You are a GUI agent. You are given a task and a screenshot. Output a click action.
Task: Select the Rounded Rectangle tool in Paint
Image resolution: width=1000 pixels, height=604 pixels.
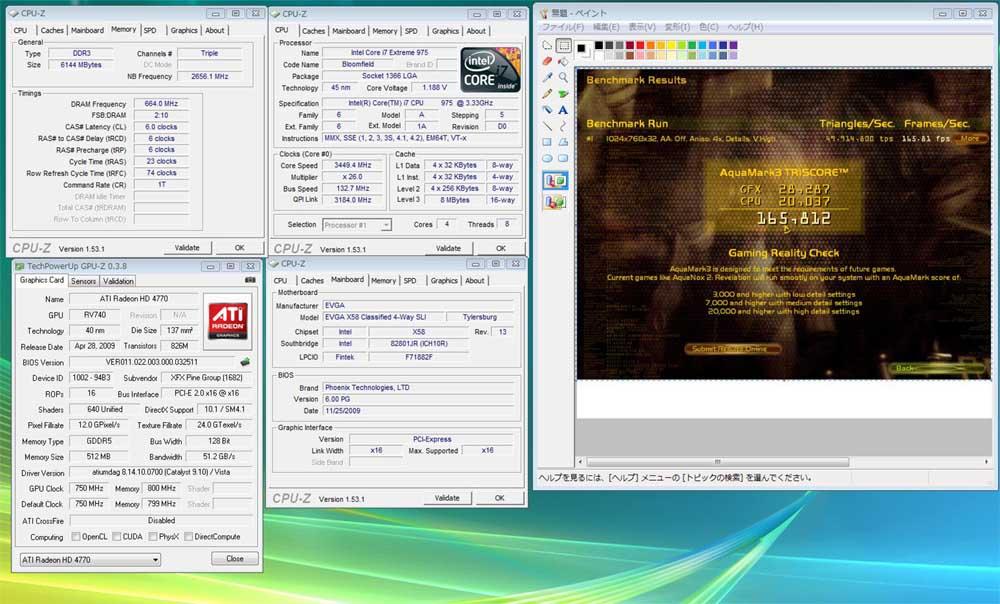563,158
